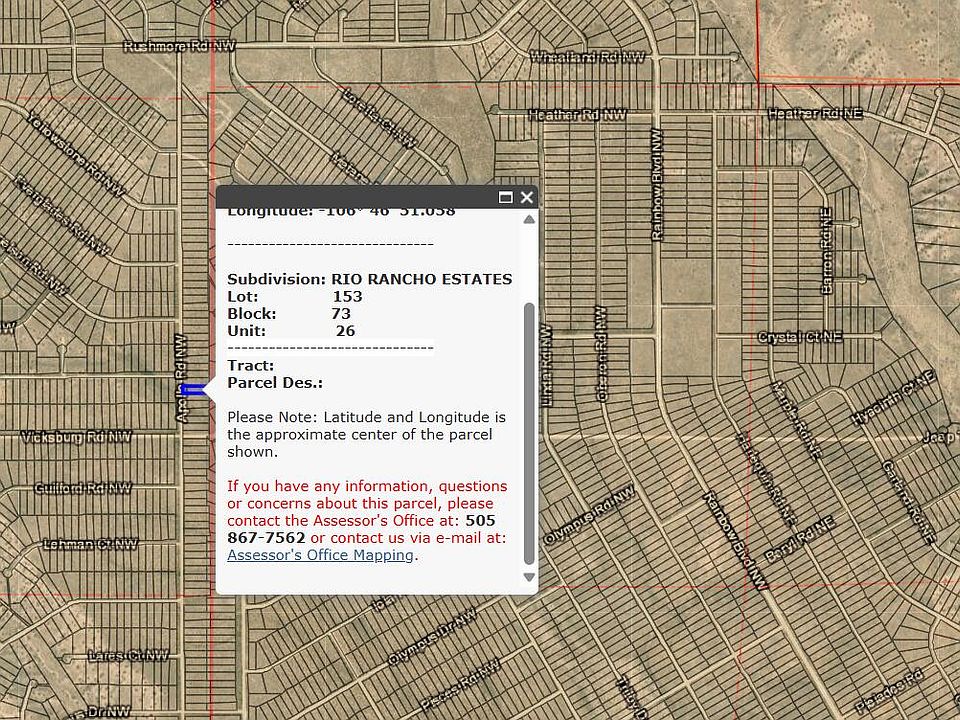Image resolution: width=960 pixels, height=720 pixels.
Task: Click the Guilford Rd NW street label
Action: 83,488
